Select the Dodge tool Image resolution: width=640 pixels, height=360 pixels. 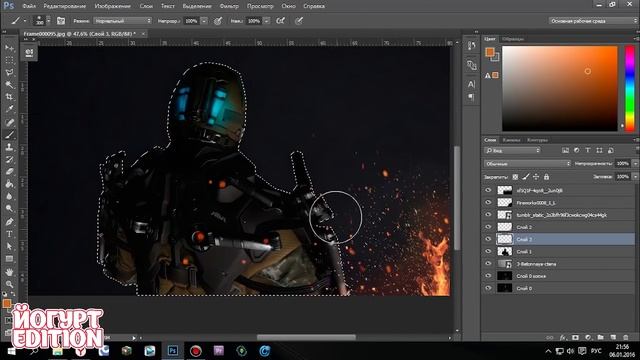tap(9, 209)
